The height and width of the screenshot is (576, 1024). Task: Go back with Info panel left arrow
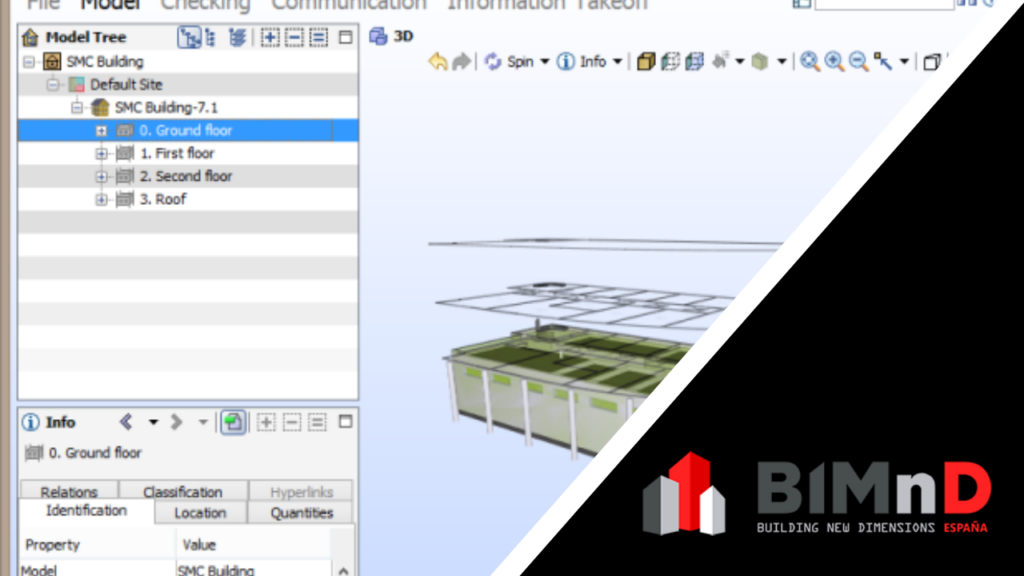point(126,422)
